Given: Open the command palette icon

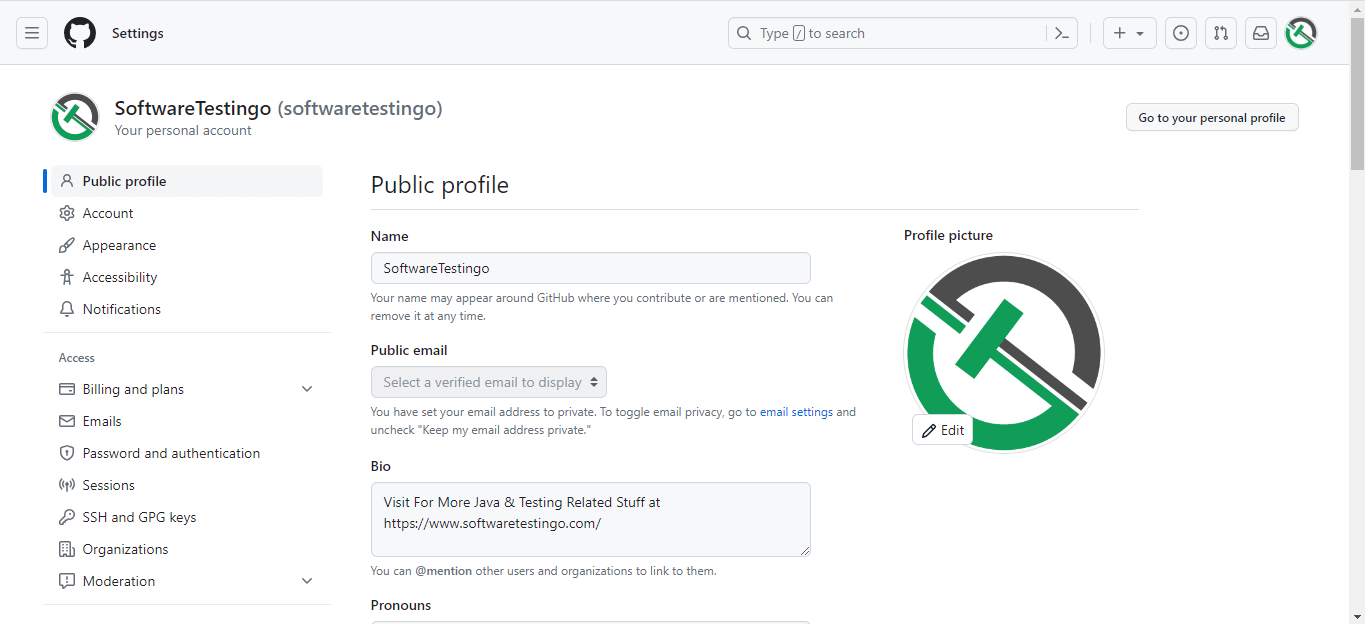Looking at the screenshot, I should pyautogui.click(x=1062, y=33).
